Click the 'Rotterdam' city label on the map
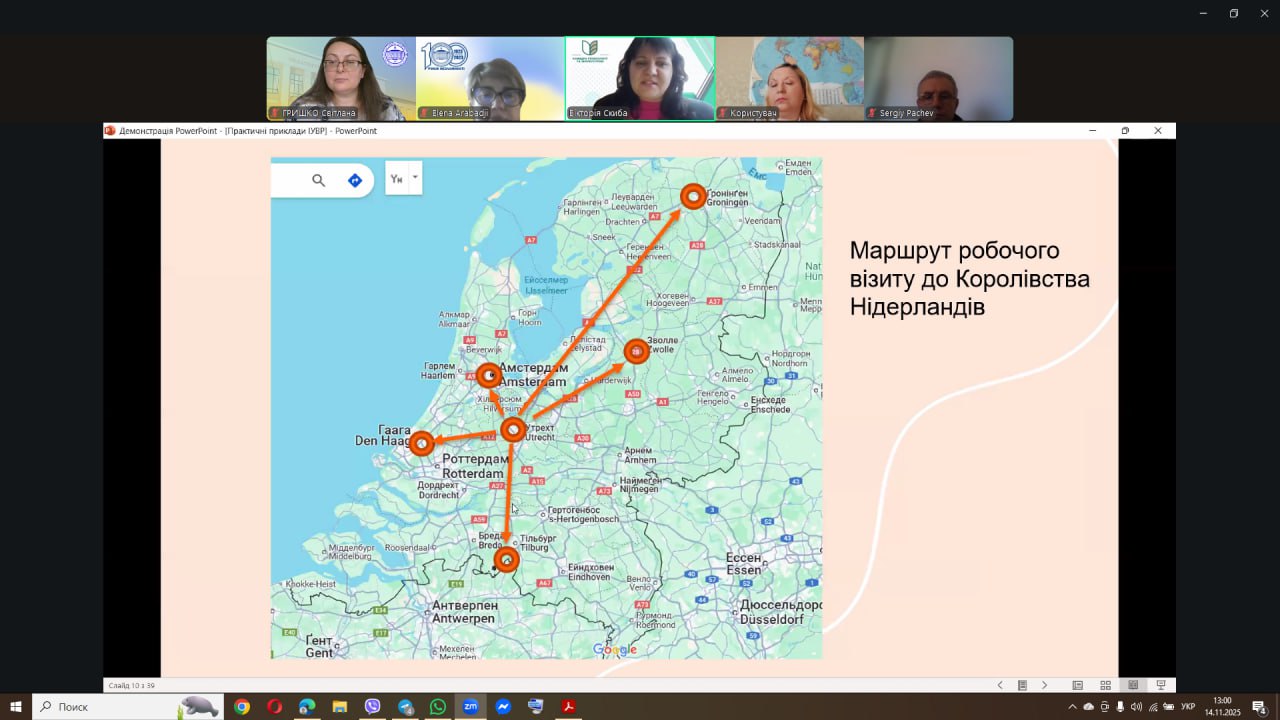 (473, 474)
